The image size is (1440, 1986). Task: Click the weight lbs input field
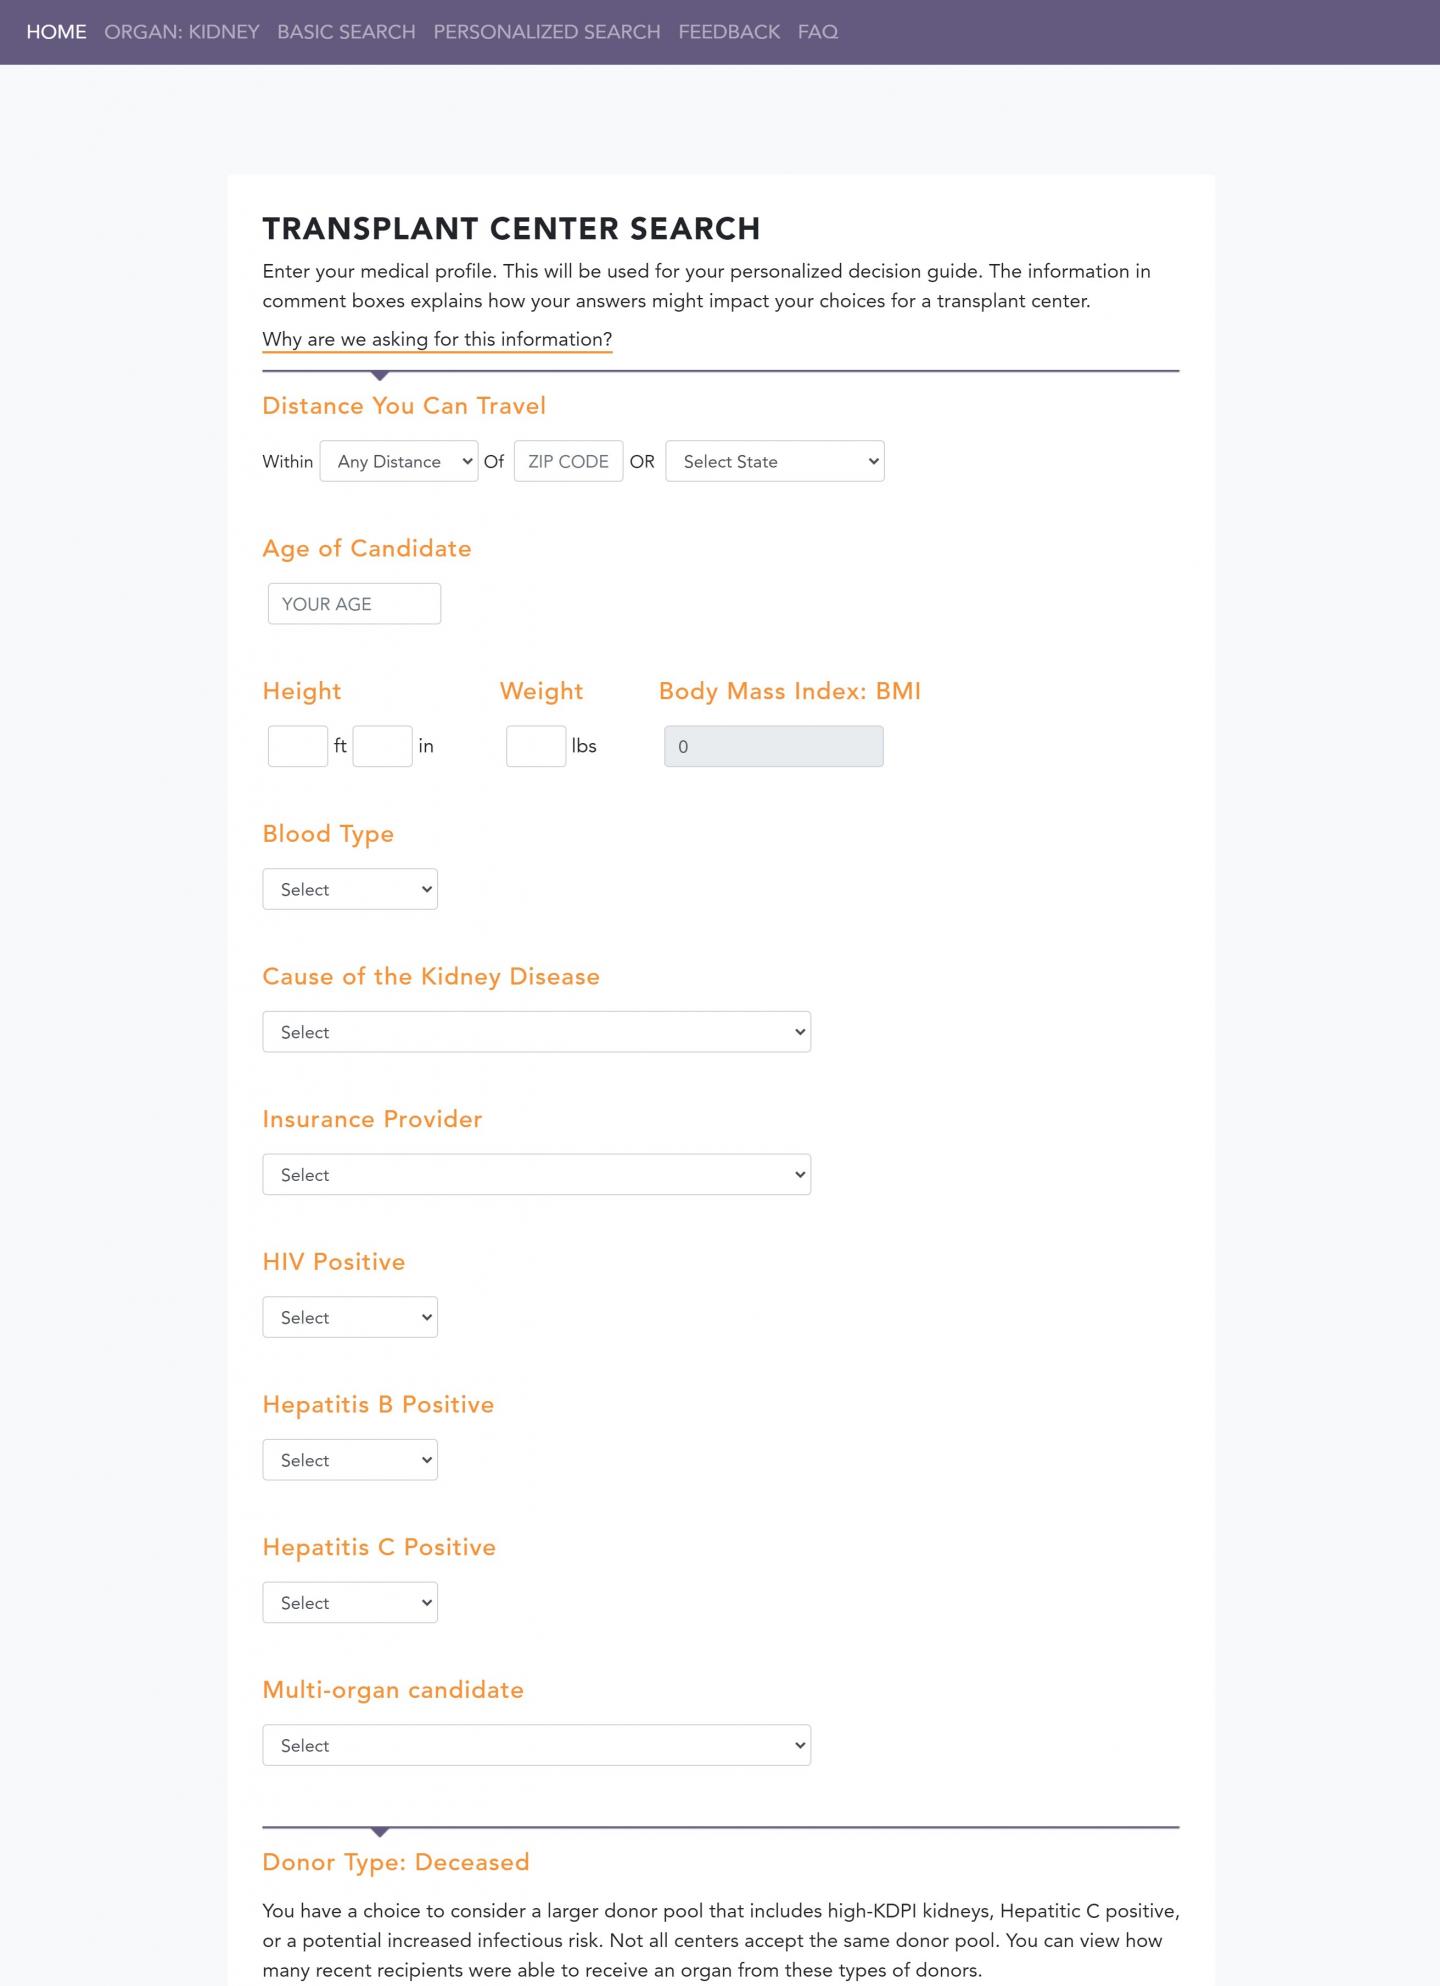pyautogui.click(x=536, y=745)
